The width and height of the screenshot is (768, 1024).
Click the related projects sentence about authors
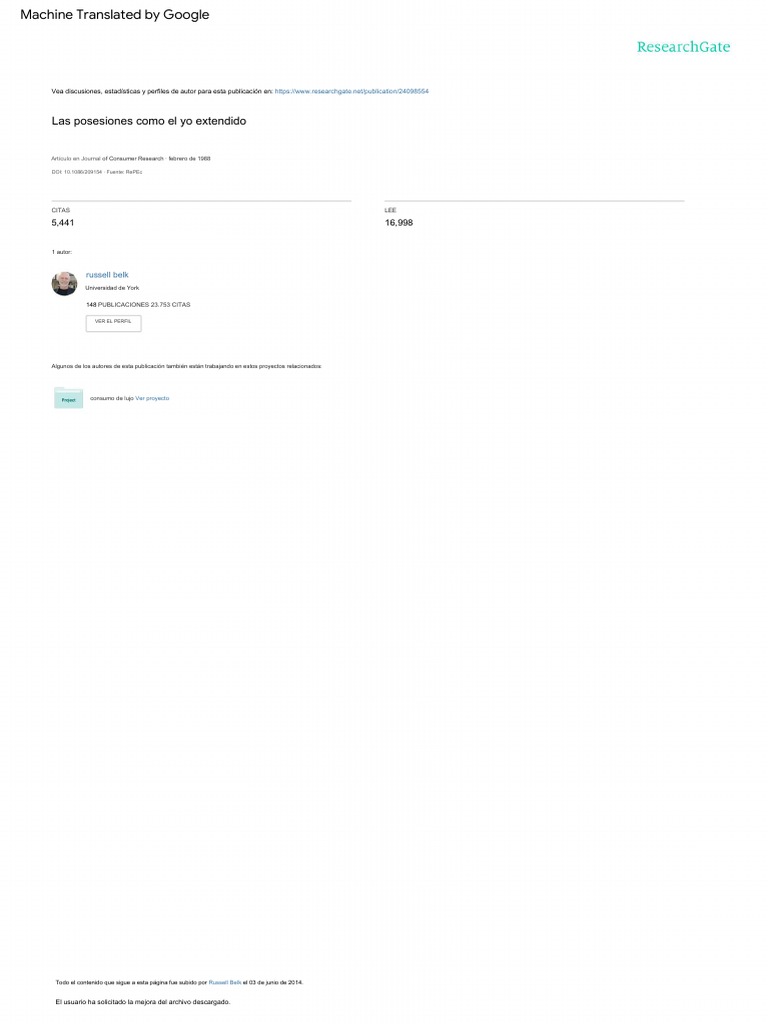point(186,366)
